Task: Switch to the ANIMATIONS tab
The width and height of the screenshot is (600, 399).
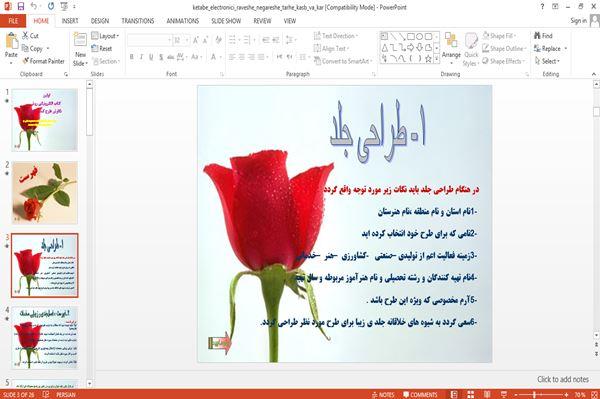Action: (183, 21)
